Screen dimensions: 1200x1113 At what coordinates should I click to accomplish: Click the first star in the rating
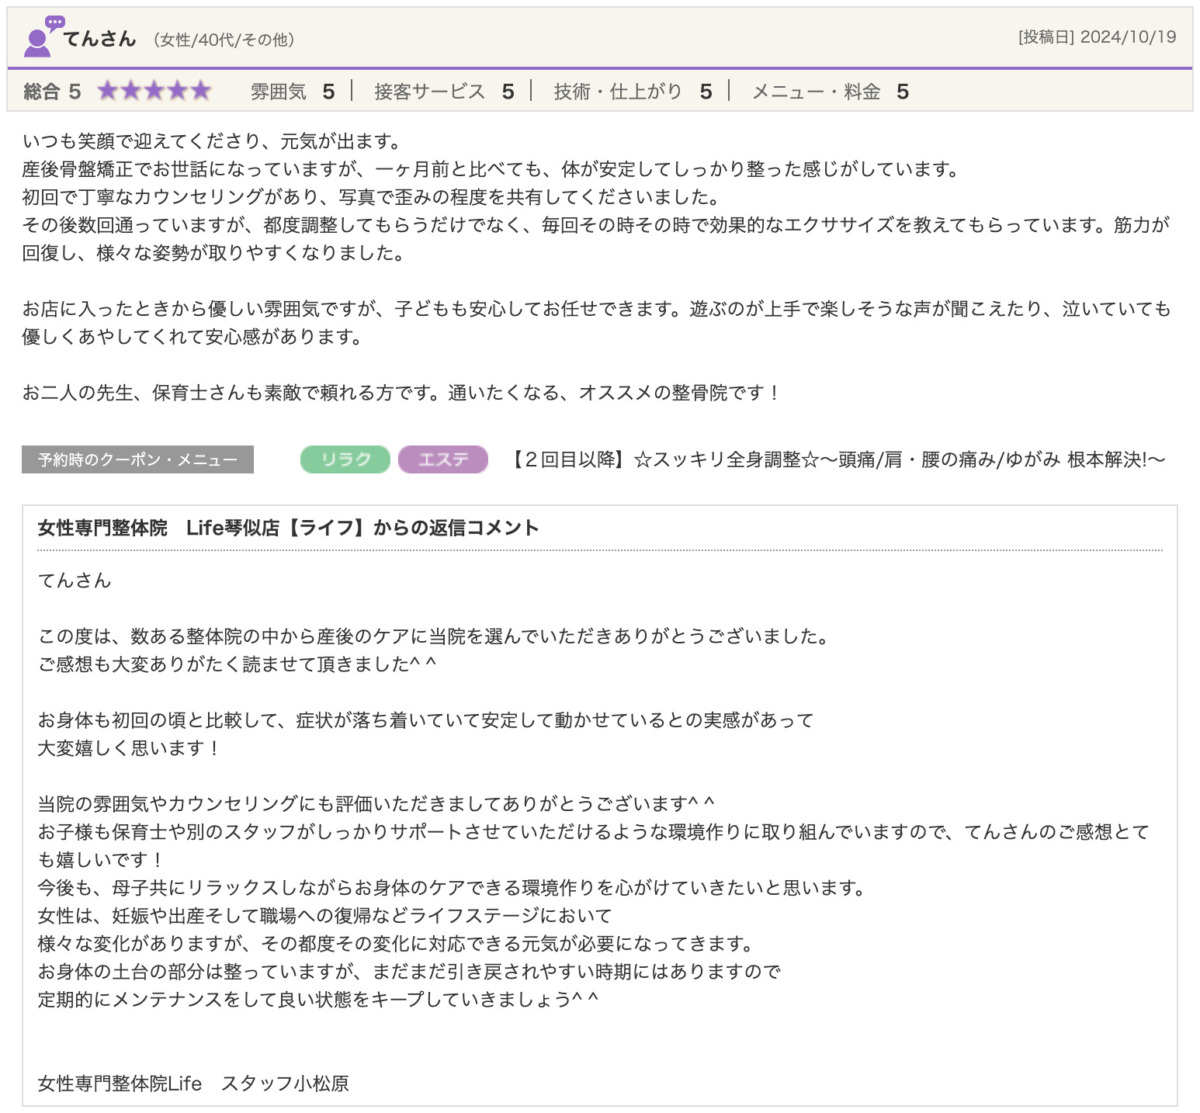tap(107, 92)
